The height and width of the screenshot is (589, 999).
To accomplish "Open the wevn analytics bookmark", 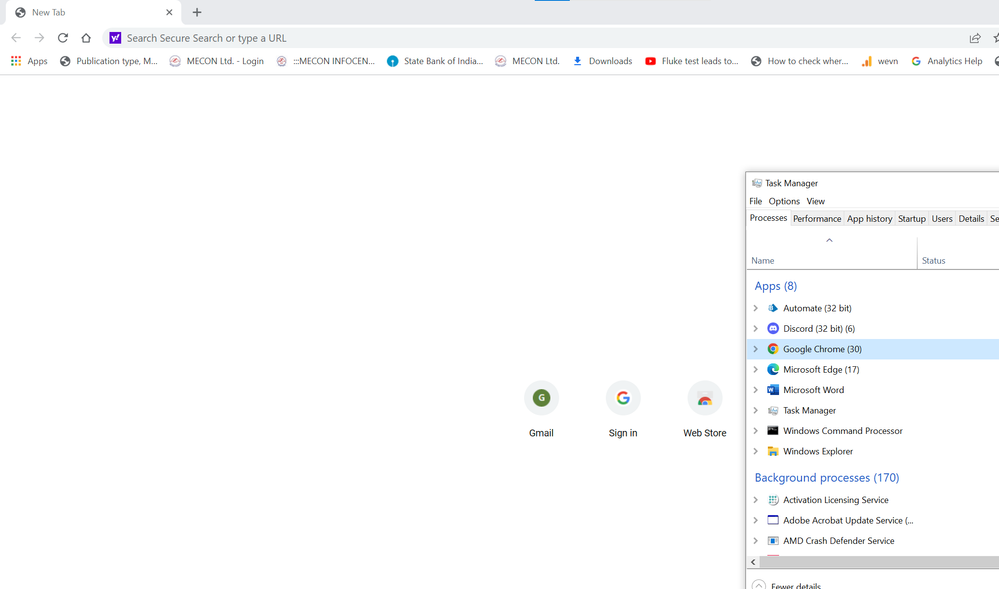I will point(879,61).
